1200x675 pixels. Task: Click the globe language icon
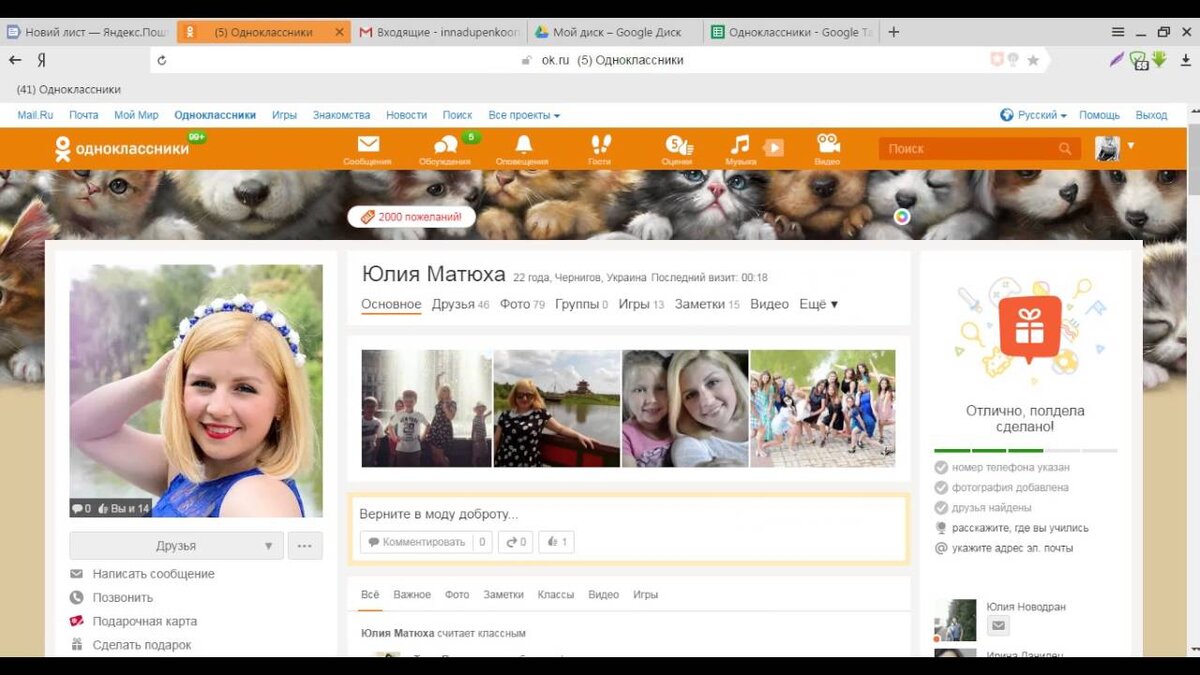pyautogui.click(x=1007, y=115)
